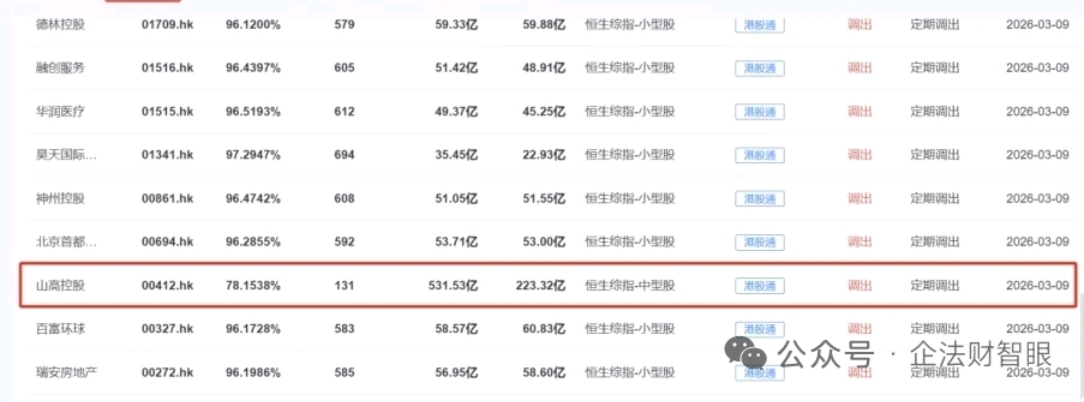
Task: Click the 港股通 tag for 山高控股
Action: 759,285
